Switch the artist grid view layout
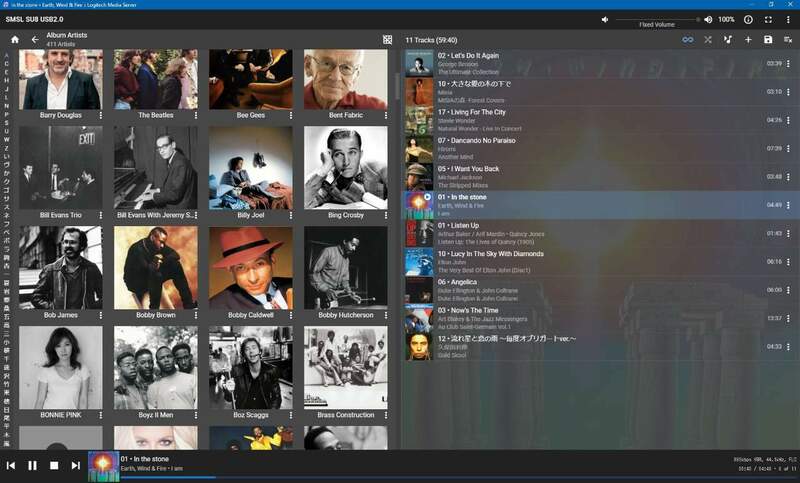The height and width of the screenshot is (483, 800). (x=388, y=40)
